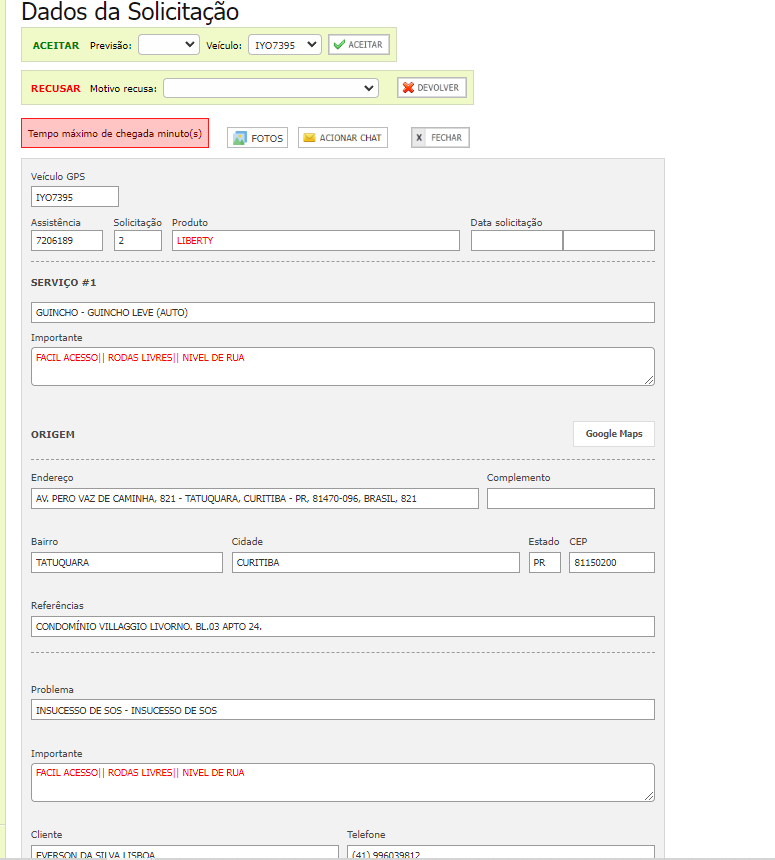Open the Veículo IYO7395 dropdown
This screenshot has width=775, height=860.
(x=284, y=45)
